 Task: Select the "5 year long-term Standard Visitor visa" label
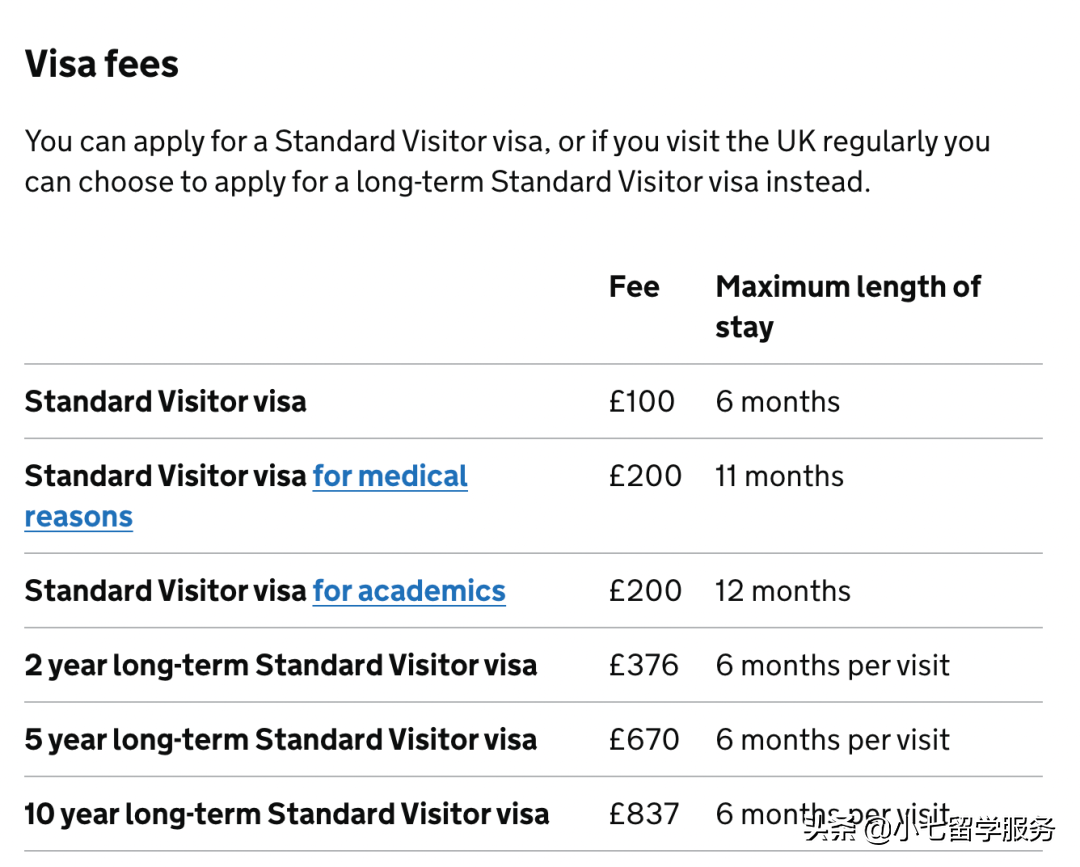coord(281,740)
